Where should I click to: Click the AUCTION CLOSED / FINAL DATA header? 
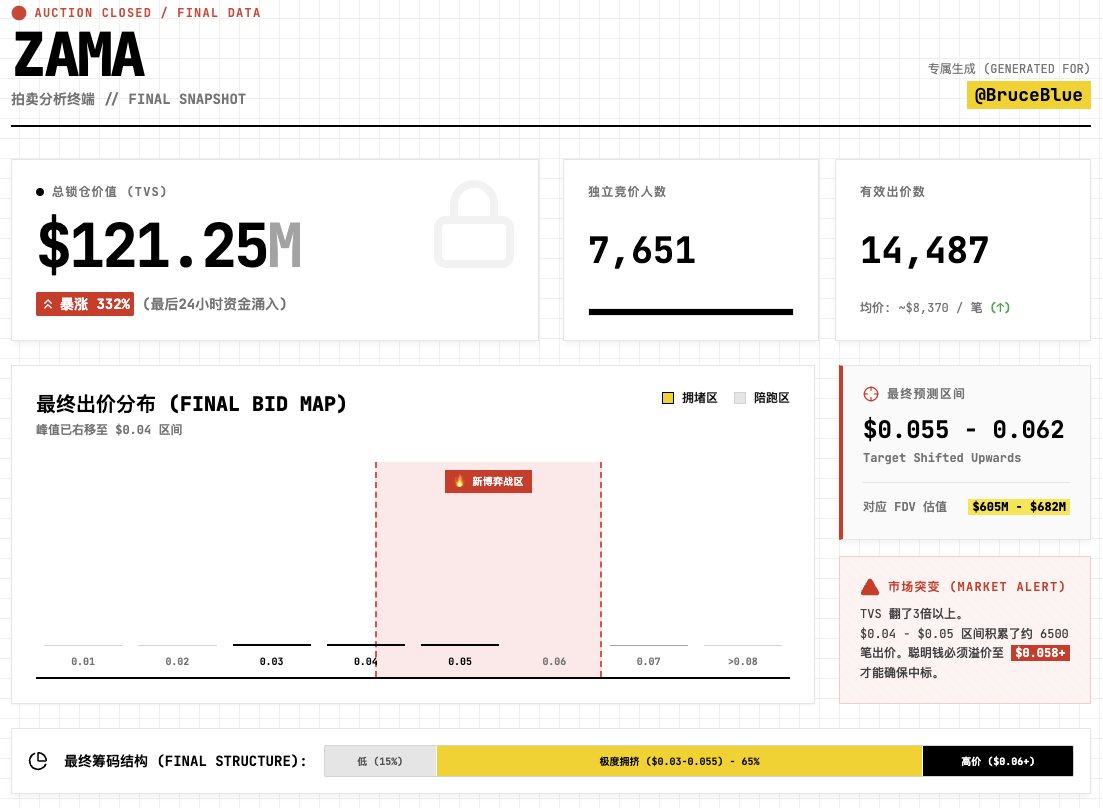147,13
